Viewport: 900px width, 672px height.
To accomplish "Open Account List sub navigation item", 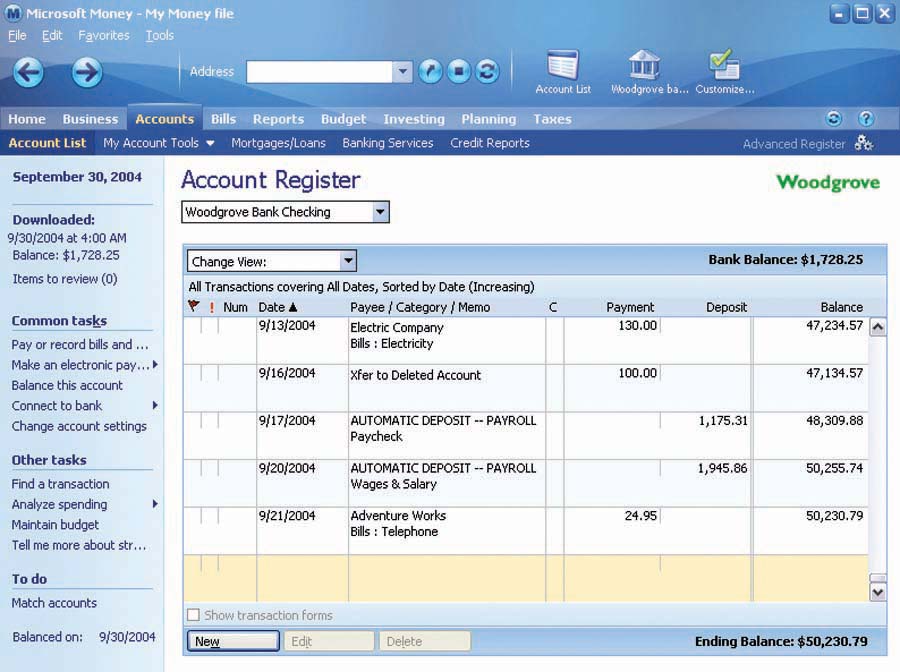I will (x=47, y=143).
